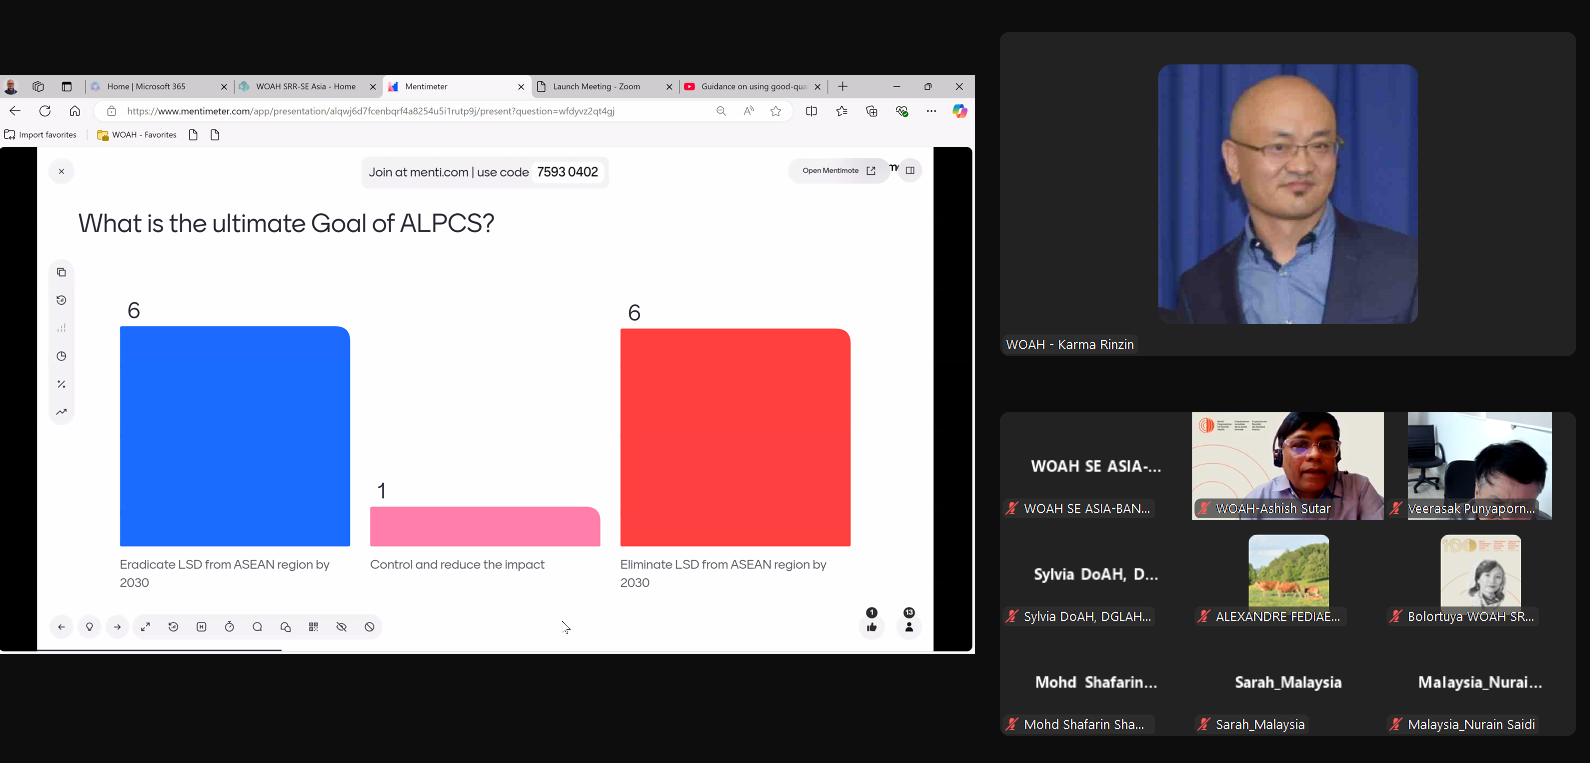Switch chart to pie view
The height and width of the screenshot is (763, 1590).
tap(61, 356)
